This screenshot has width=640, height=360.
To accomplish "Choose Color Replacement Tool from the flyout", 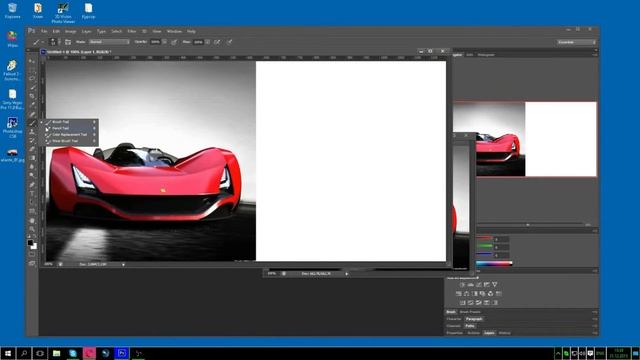I will tap(70, 134).
